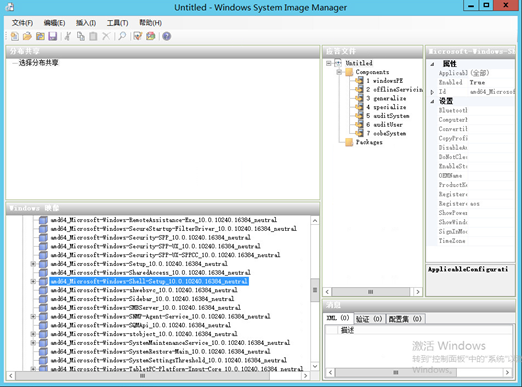
Task: Collapse the 设置 settings section
Action: tap(432, 101)
